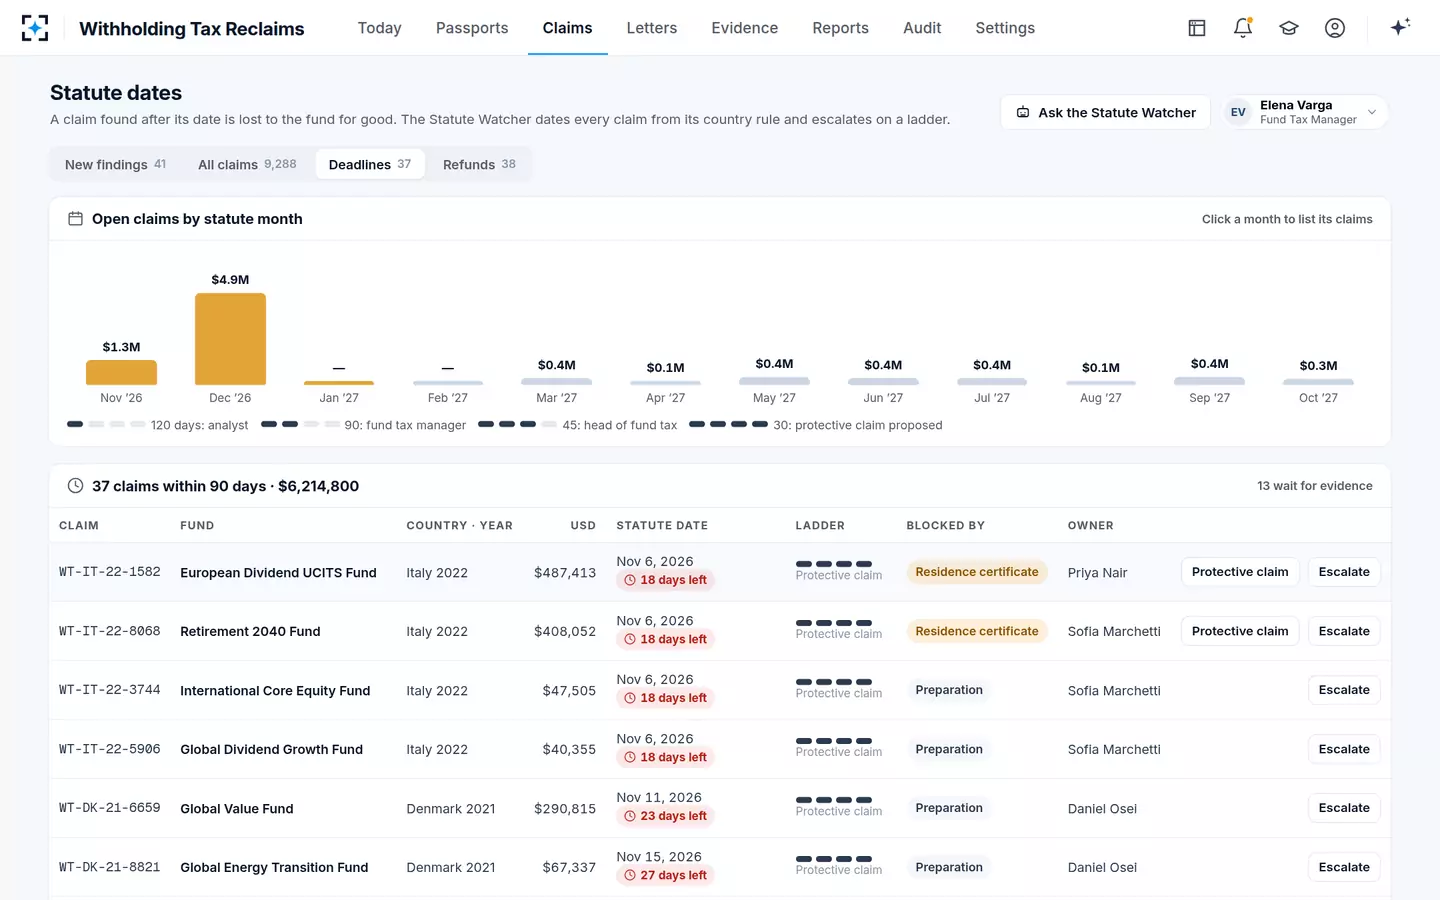This screenshot has height=900, width=1440.
Task: Open the Reports tab
Action: (840, 28)
